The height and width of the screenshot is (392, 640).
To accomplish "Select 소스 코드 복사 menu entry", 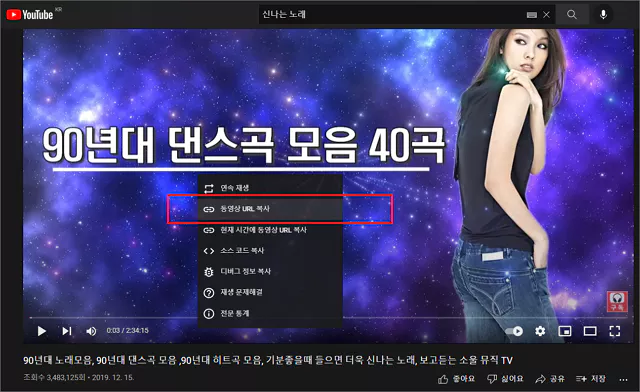I will (270, 251).
